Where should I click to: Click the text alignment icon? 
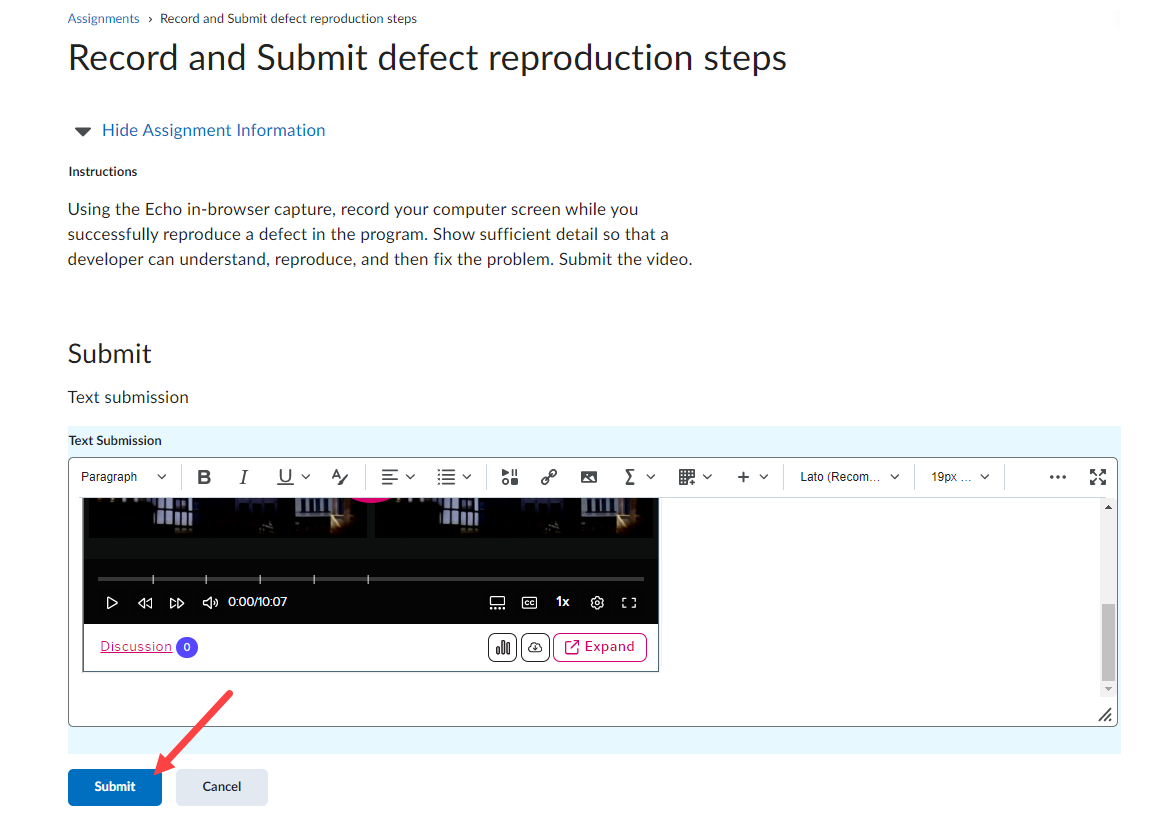coord(390,477)
